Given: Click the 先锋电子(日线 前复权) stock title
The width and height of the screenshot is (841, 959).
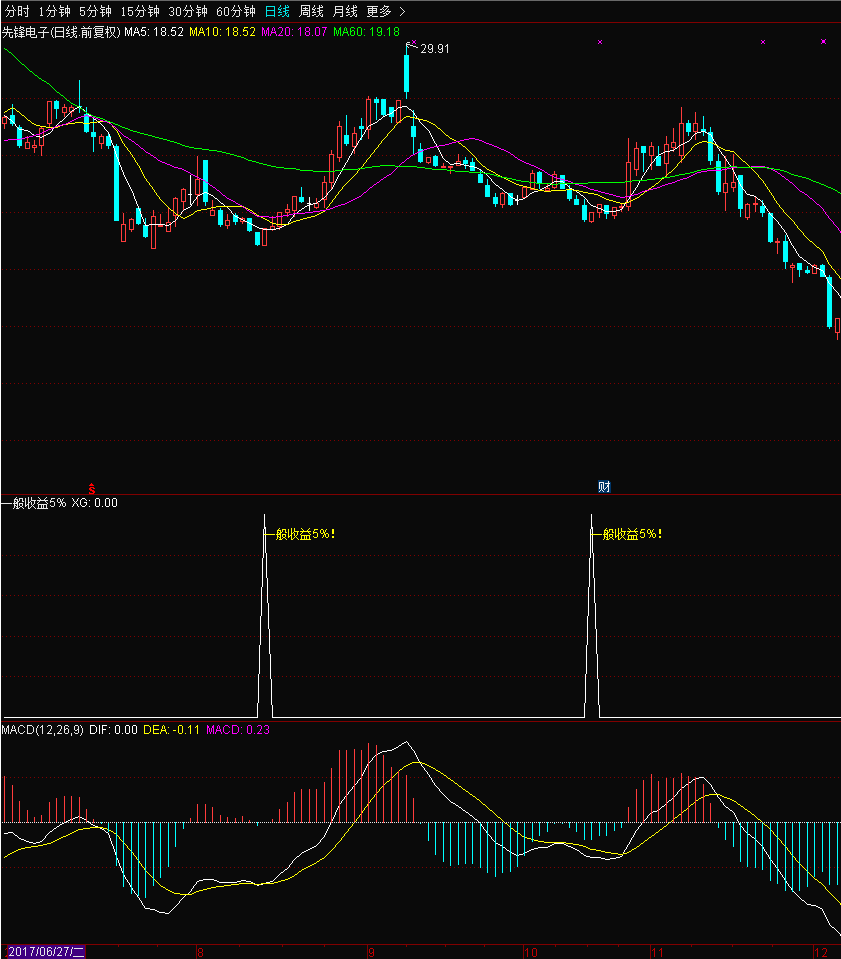Looking at the screenshot, I should (60, 32).
